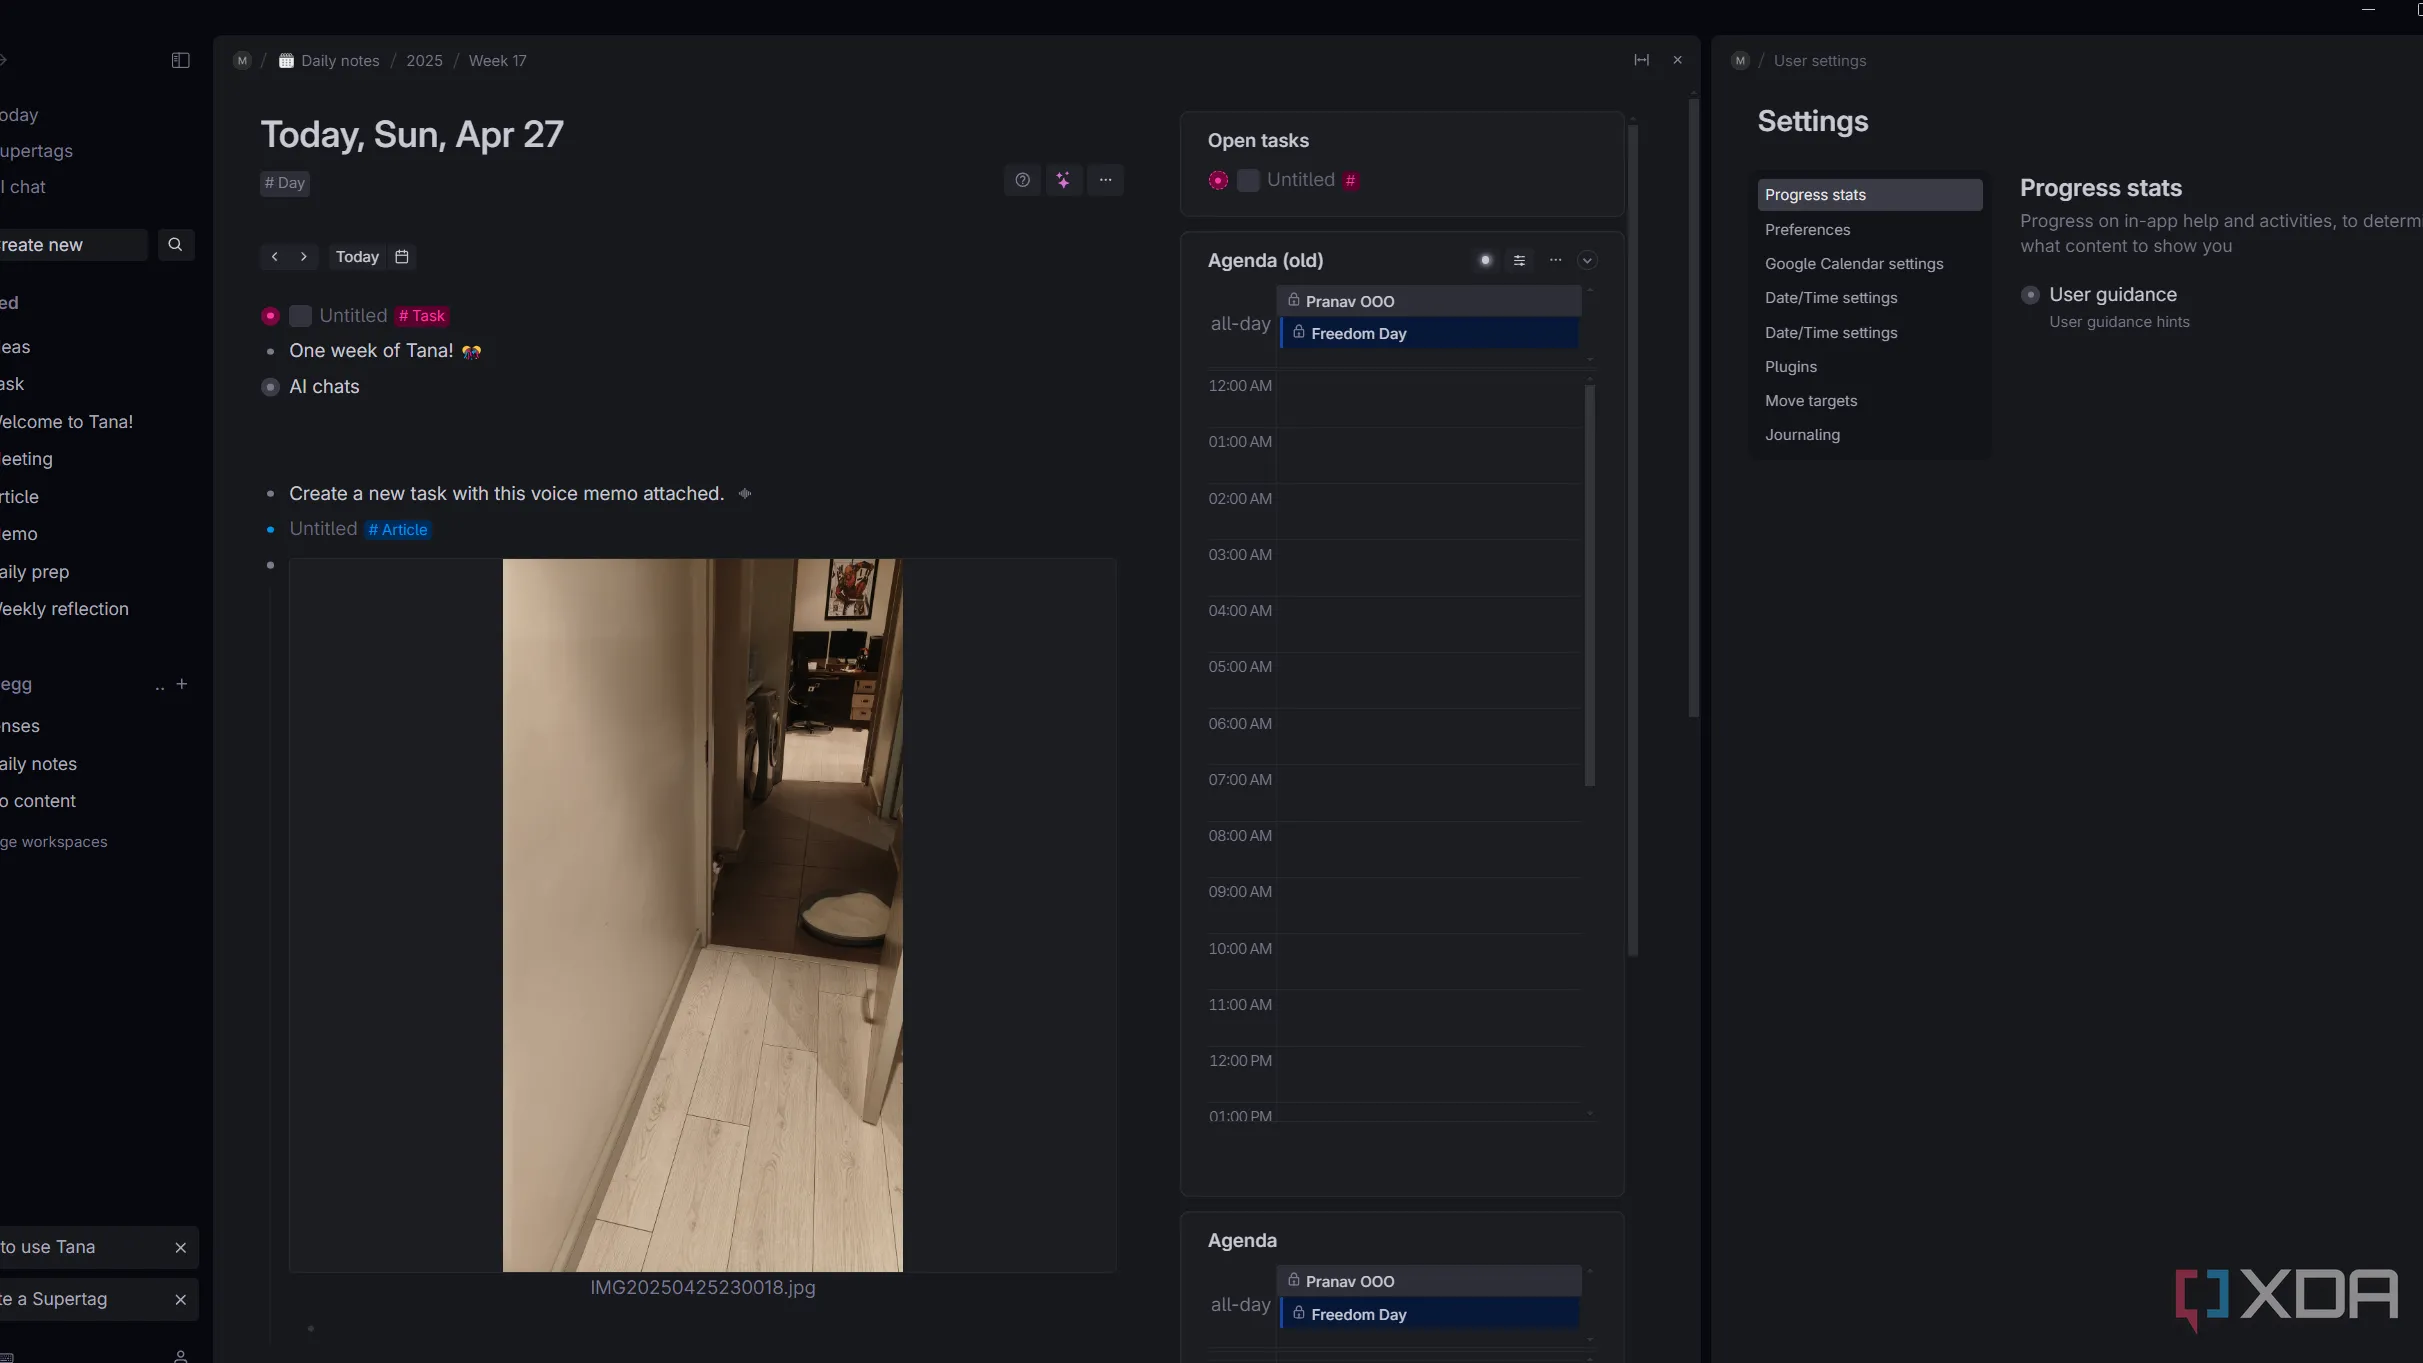Expand the User guidance bullet
Screen dimensions: 2423x1363
coord(2030,295)
